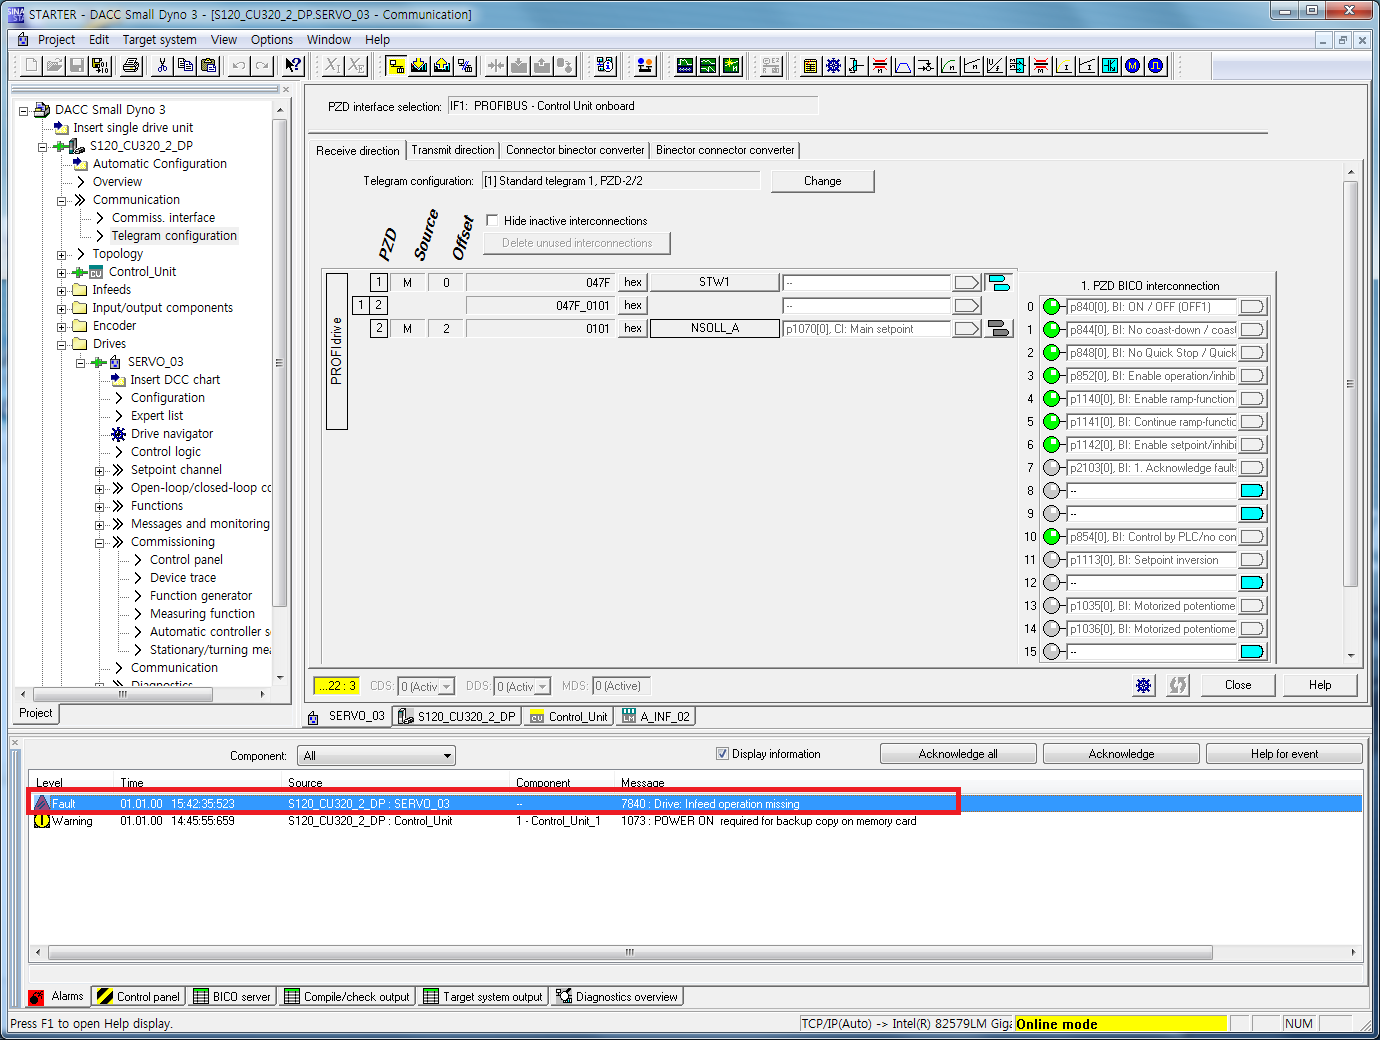The height and width of the screenshot is (1040, 1380).
Task: Collapse the Commissioning tree node
Action: (x=100, y=542)
